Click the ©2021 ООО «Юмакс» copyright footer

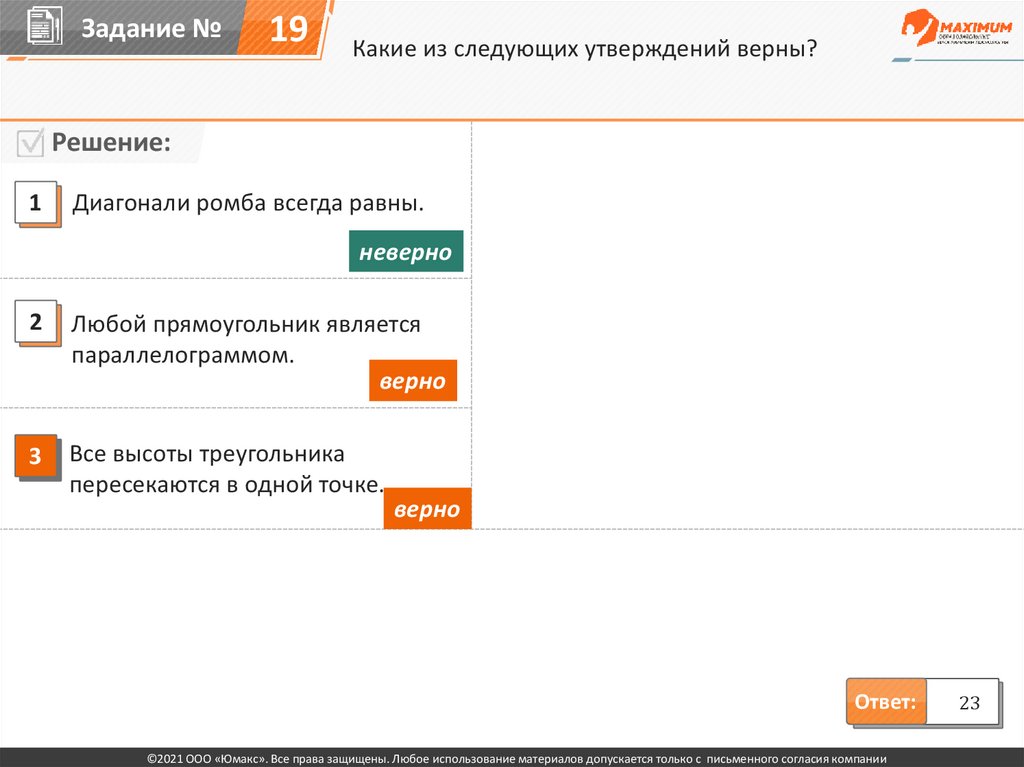click(x=517, y=759)
